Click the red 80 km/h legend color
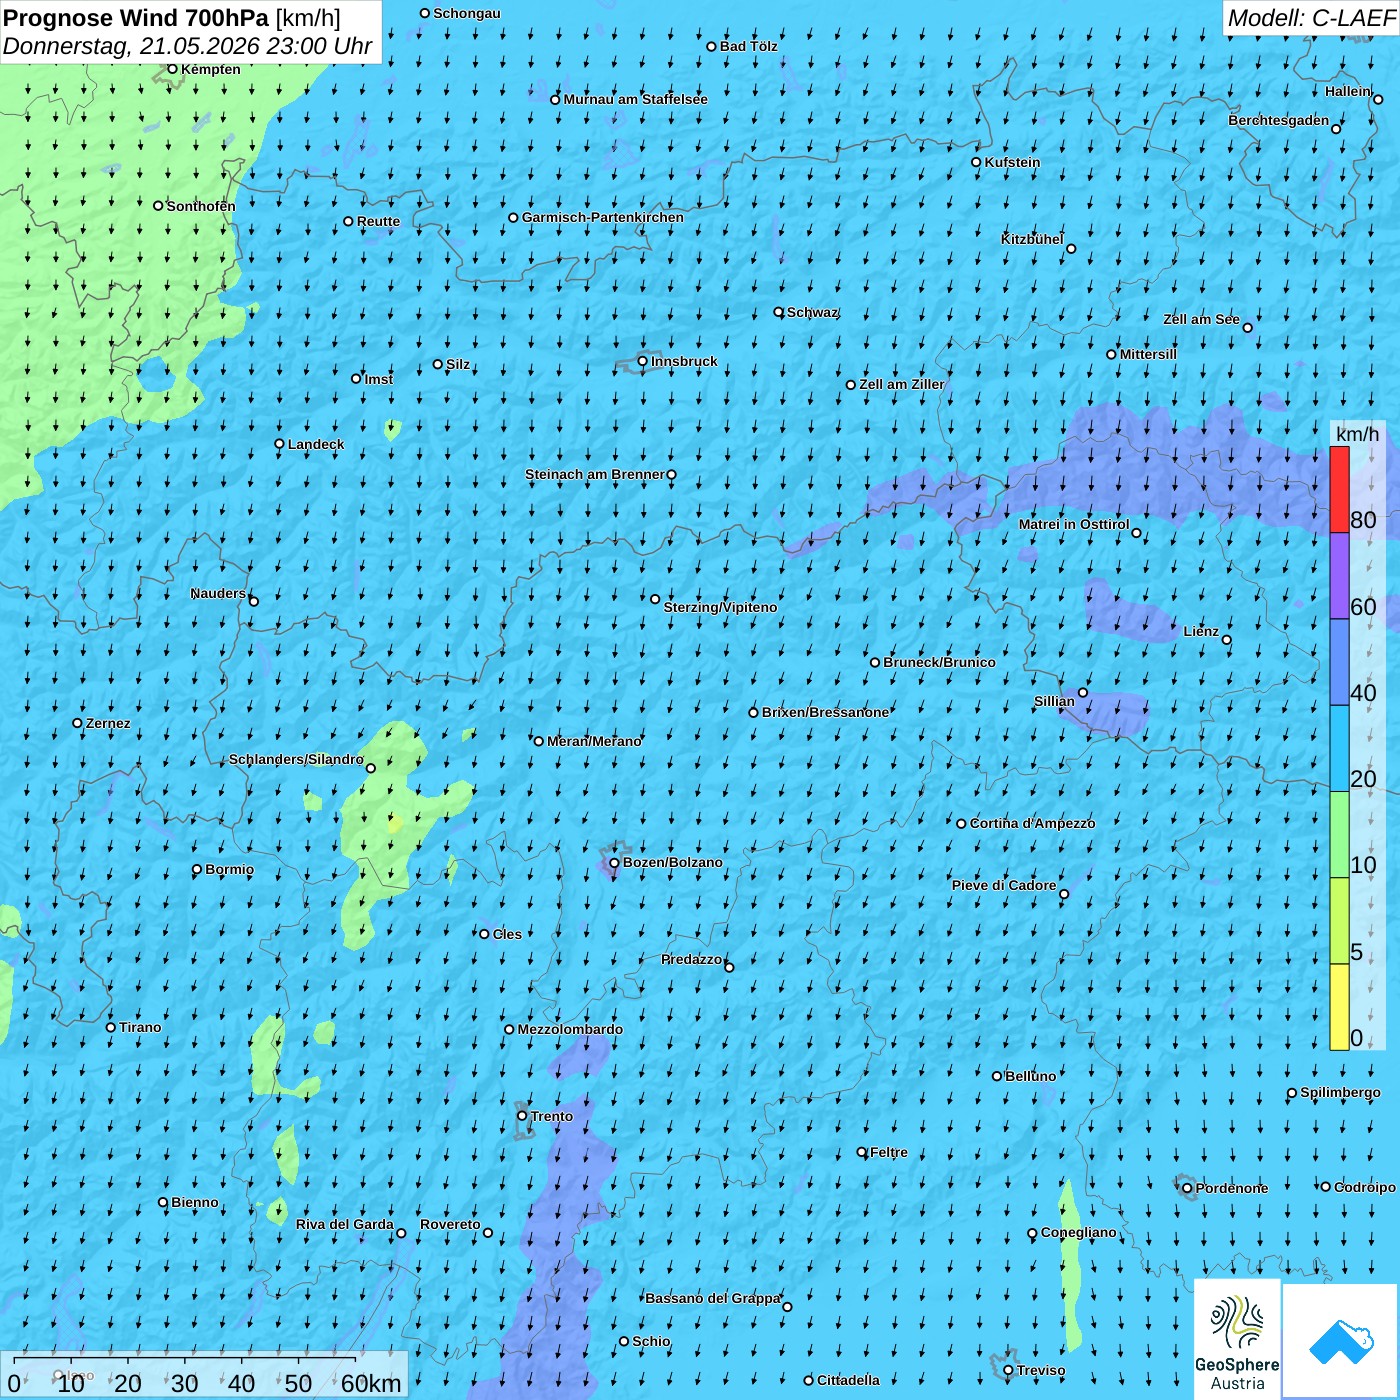The image size is (1400, 1400). [x=1339, y=489]
